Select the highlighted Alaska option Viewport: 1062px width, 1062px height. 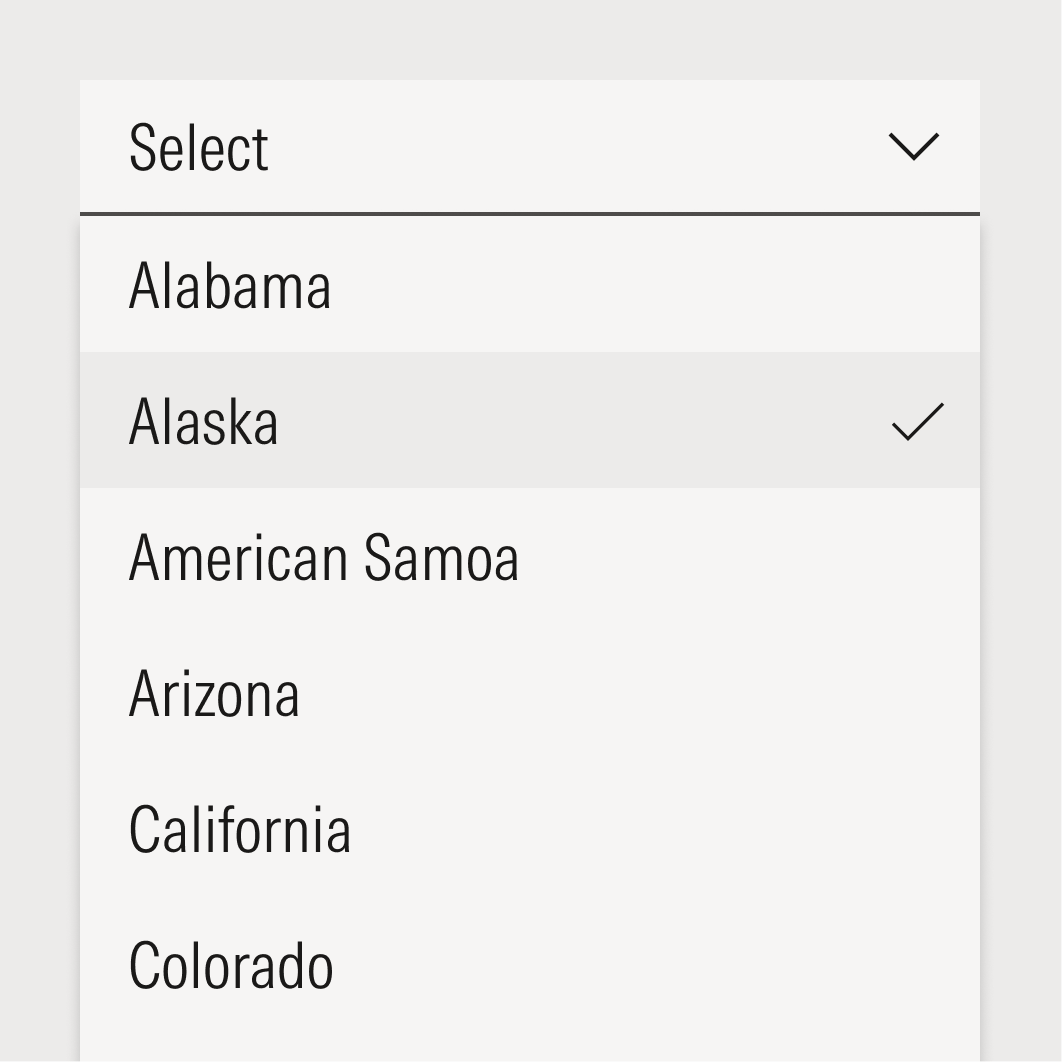point(529,421)
